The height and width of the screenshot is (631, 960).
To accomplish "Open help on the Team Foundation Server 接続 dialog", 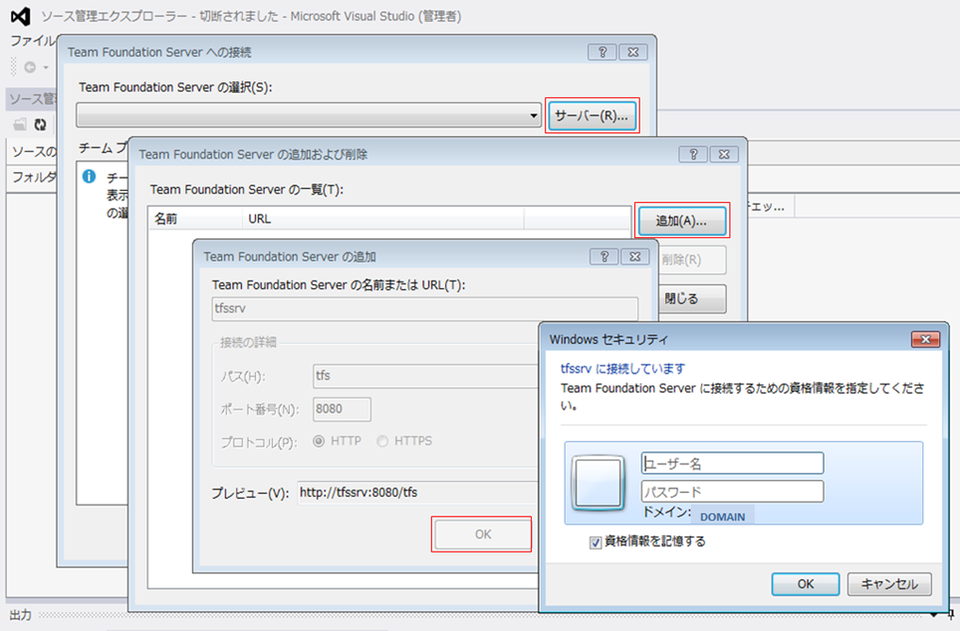I will point(601,52).
